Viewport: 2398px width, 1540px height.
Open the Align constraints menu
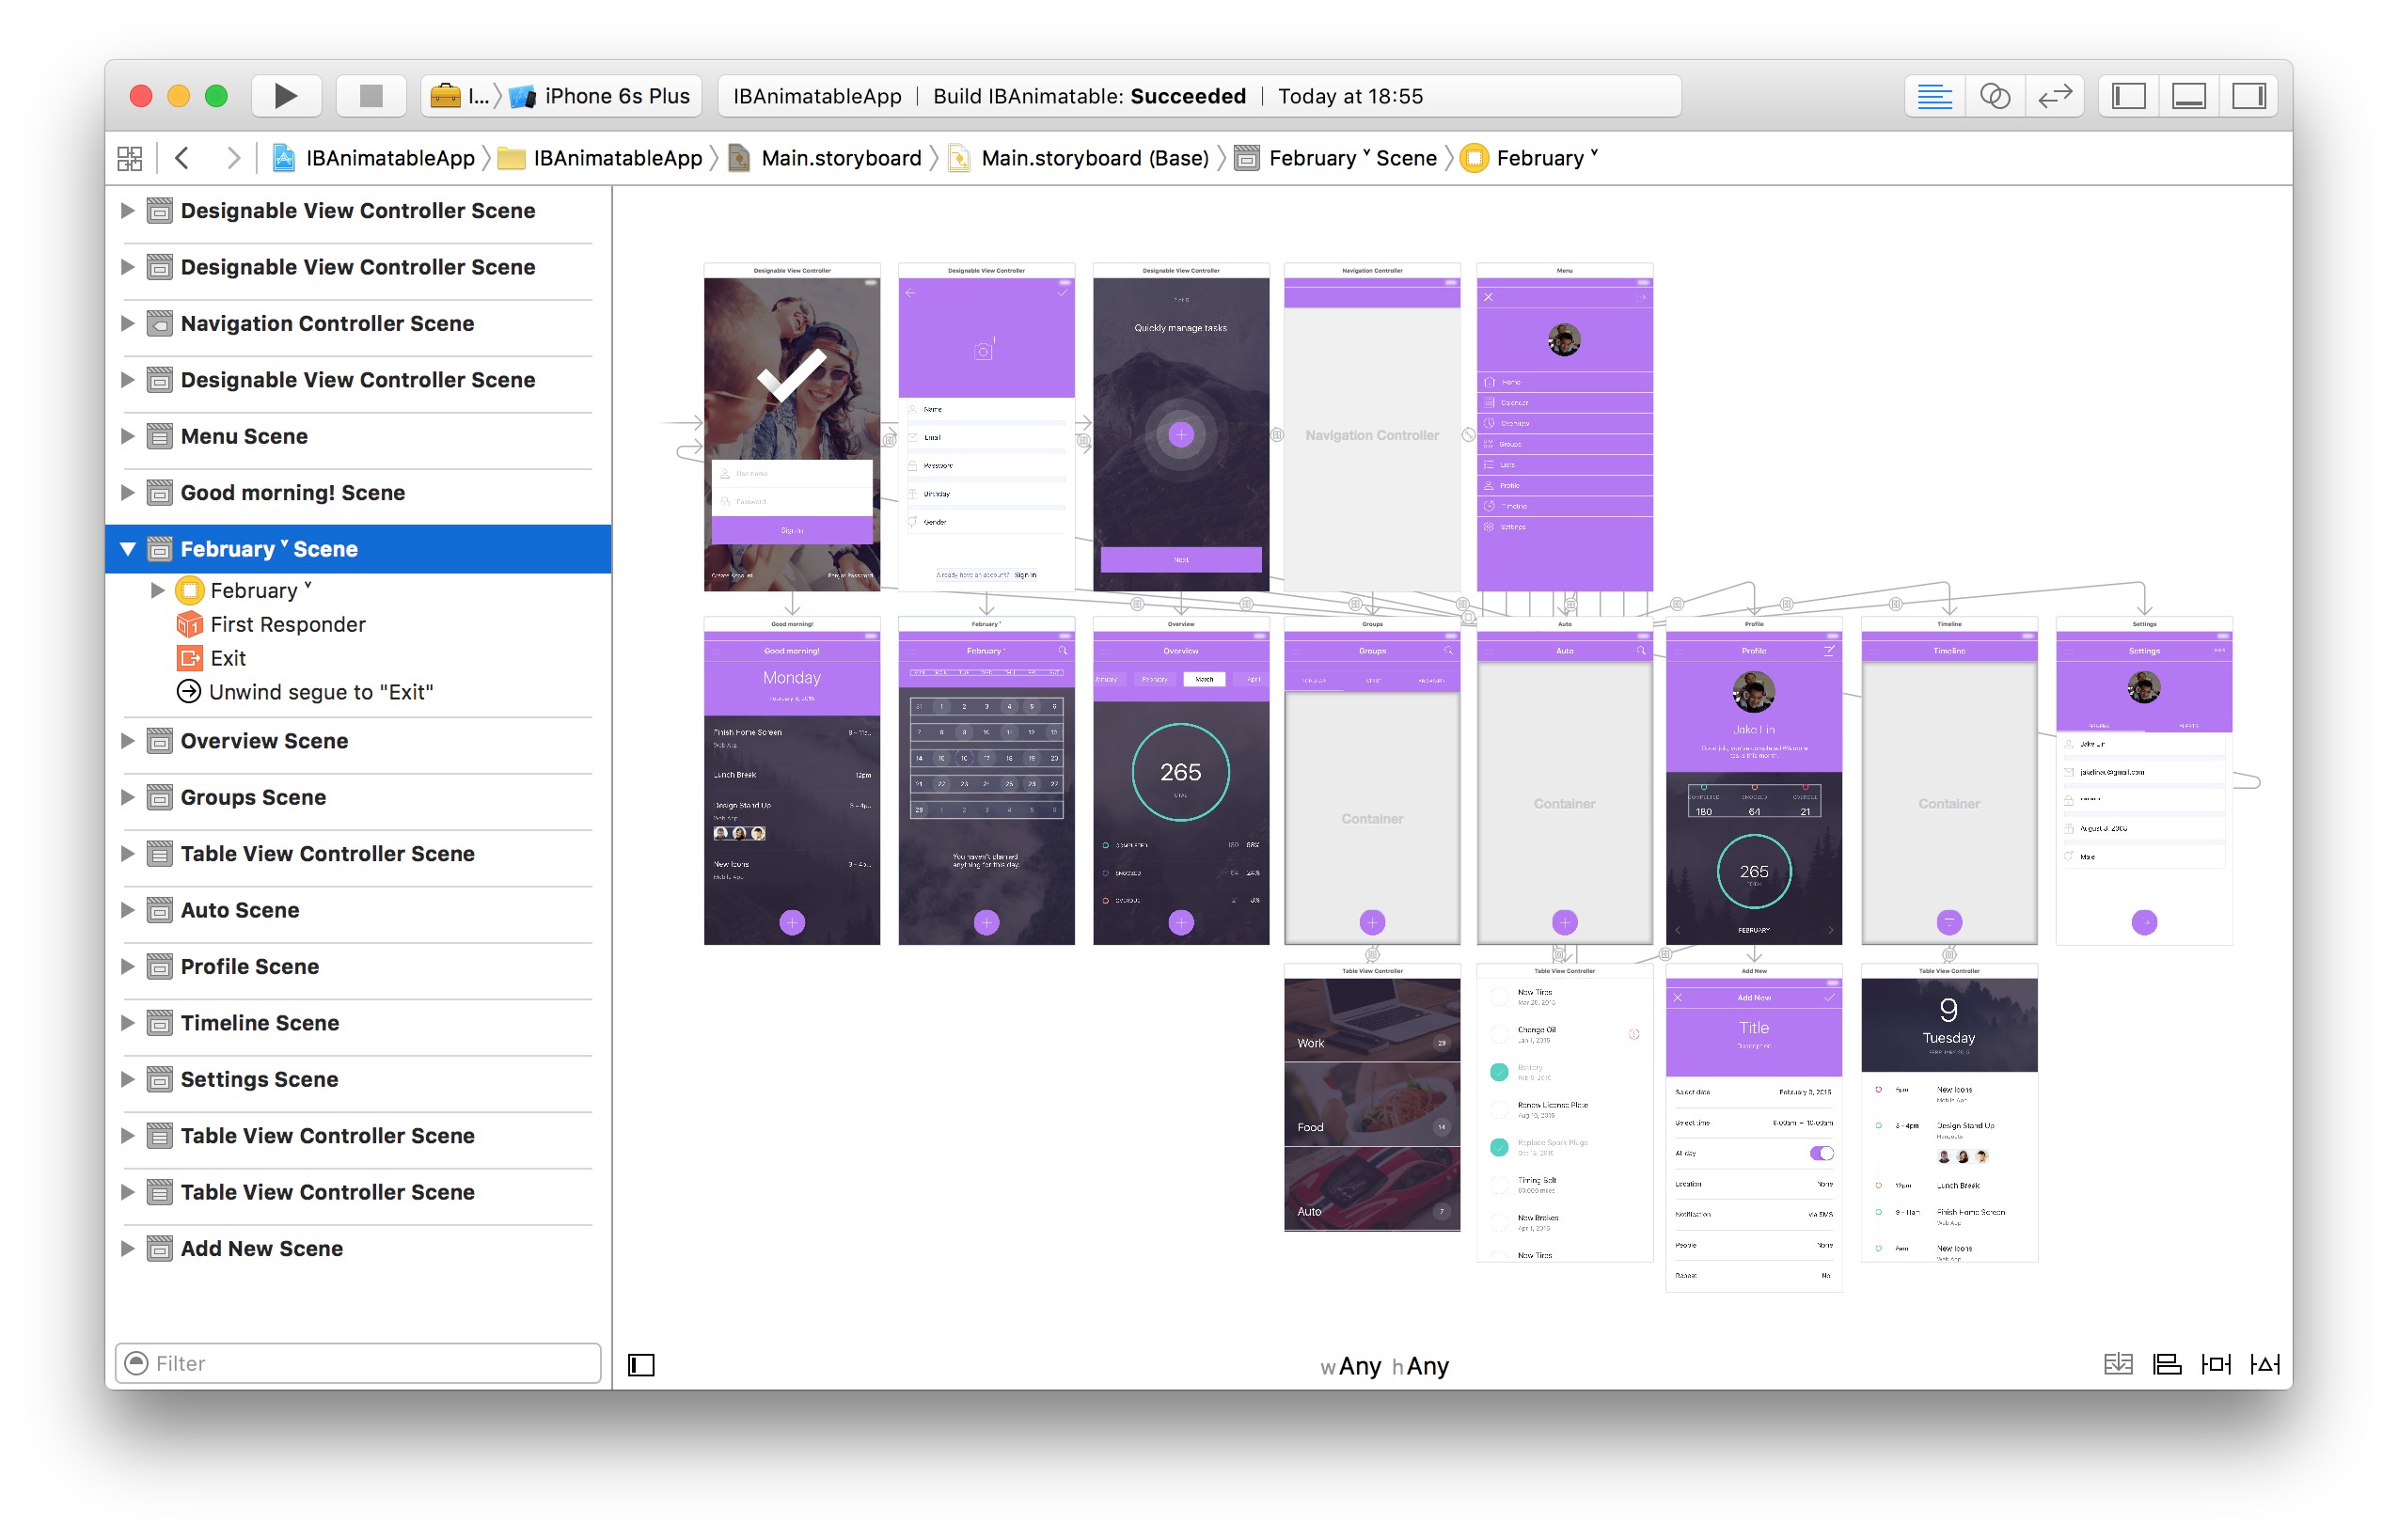(x=2167, y=1364)
